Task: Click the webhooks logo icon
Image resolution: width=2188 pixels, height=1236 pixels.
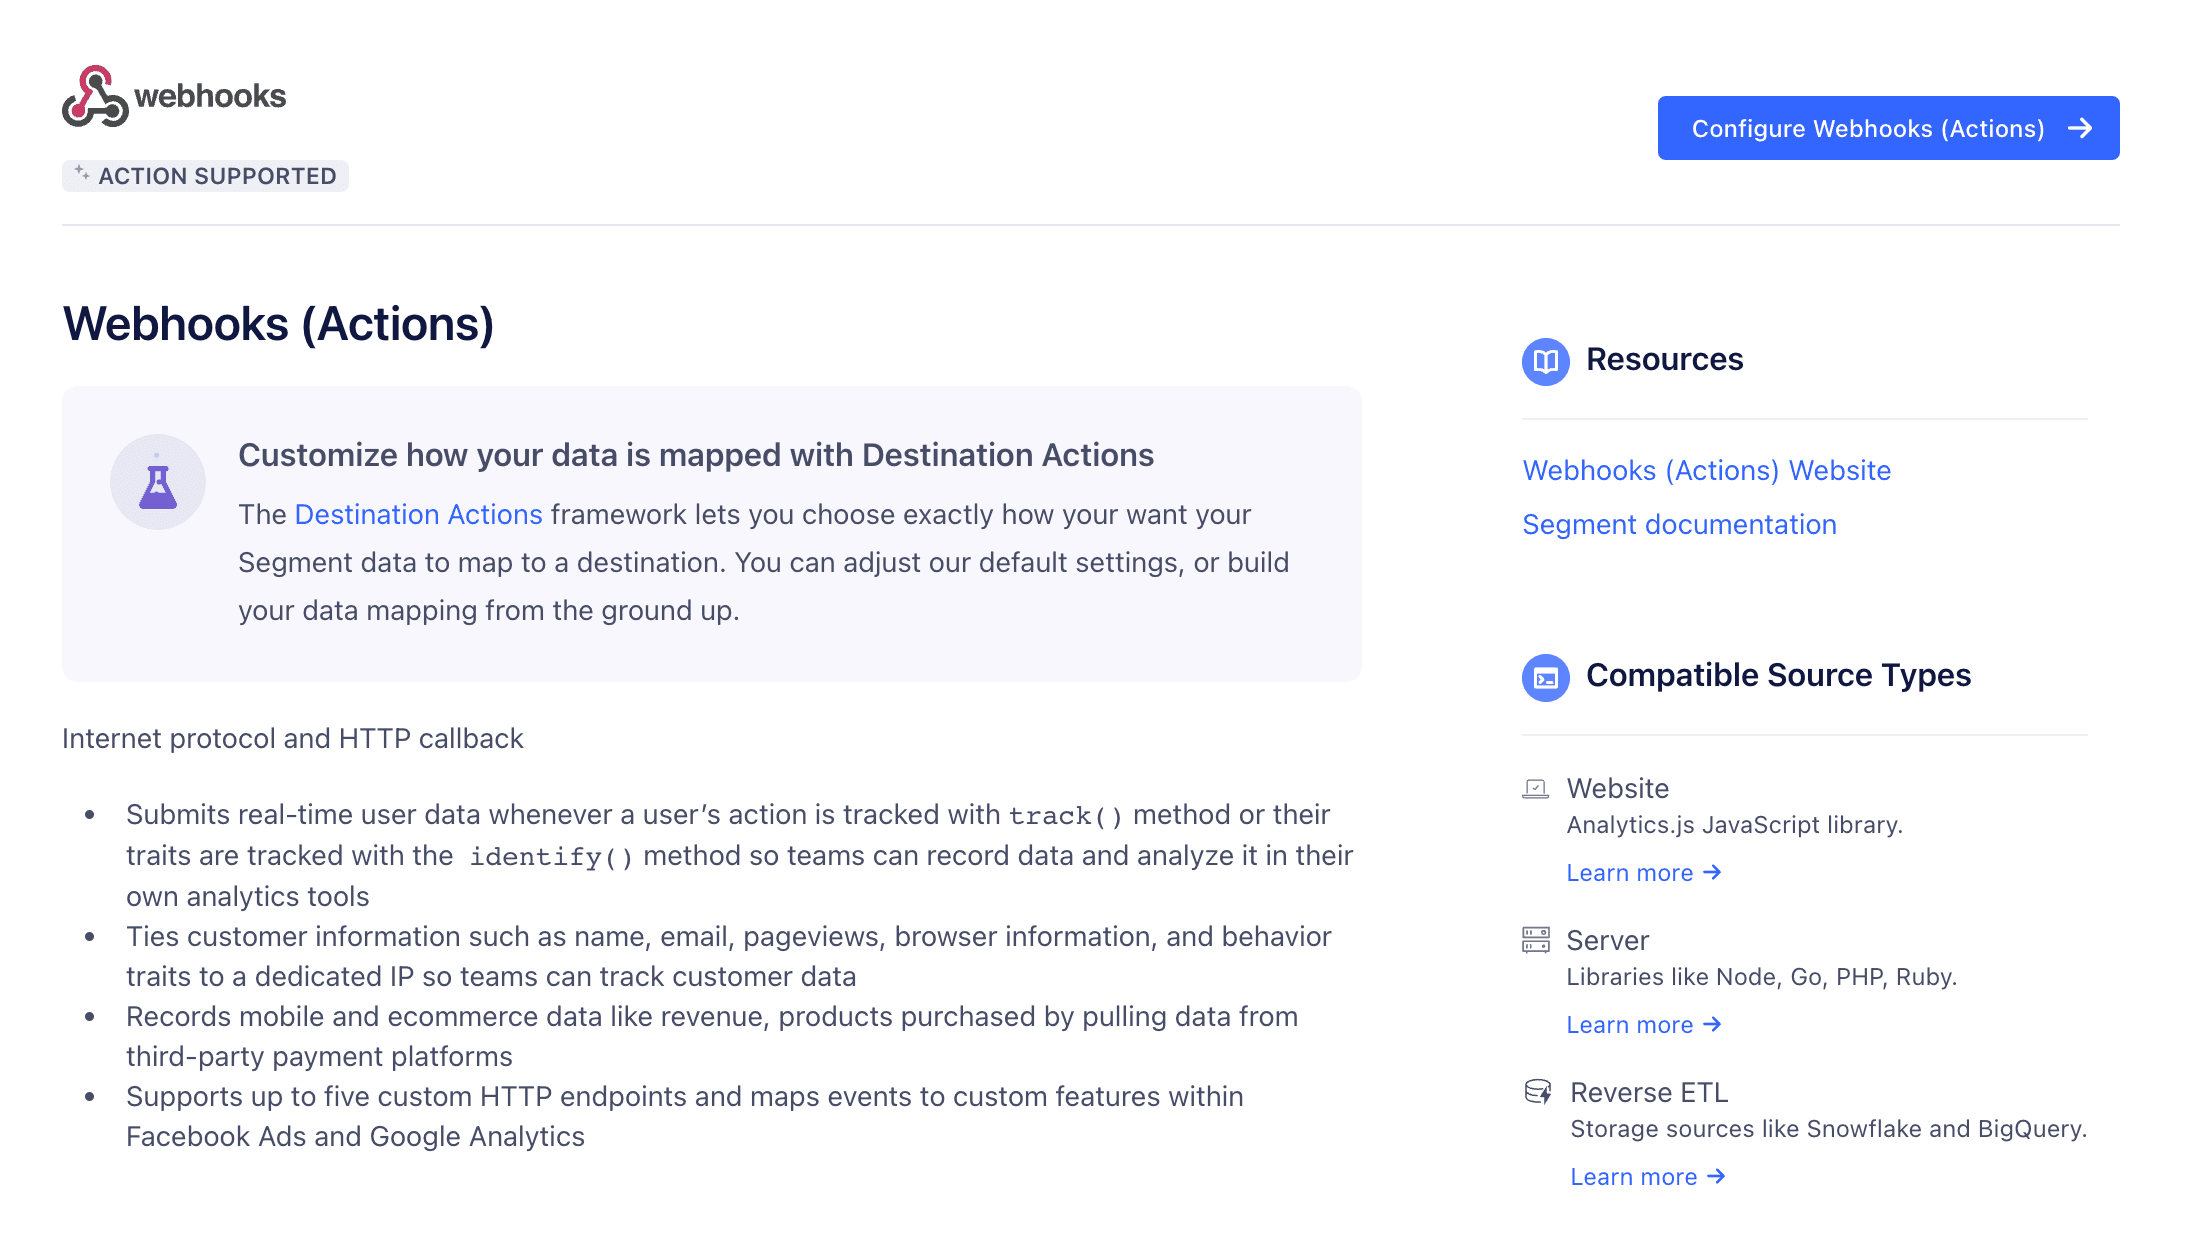Action: pyautogui.click(x=95, y=95)
